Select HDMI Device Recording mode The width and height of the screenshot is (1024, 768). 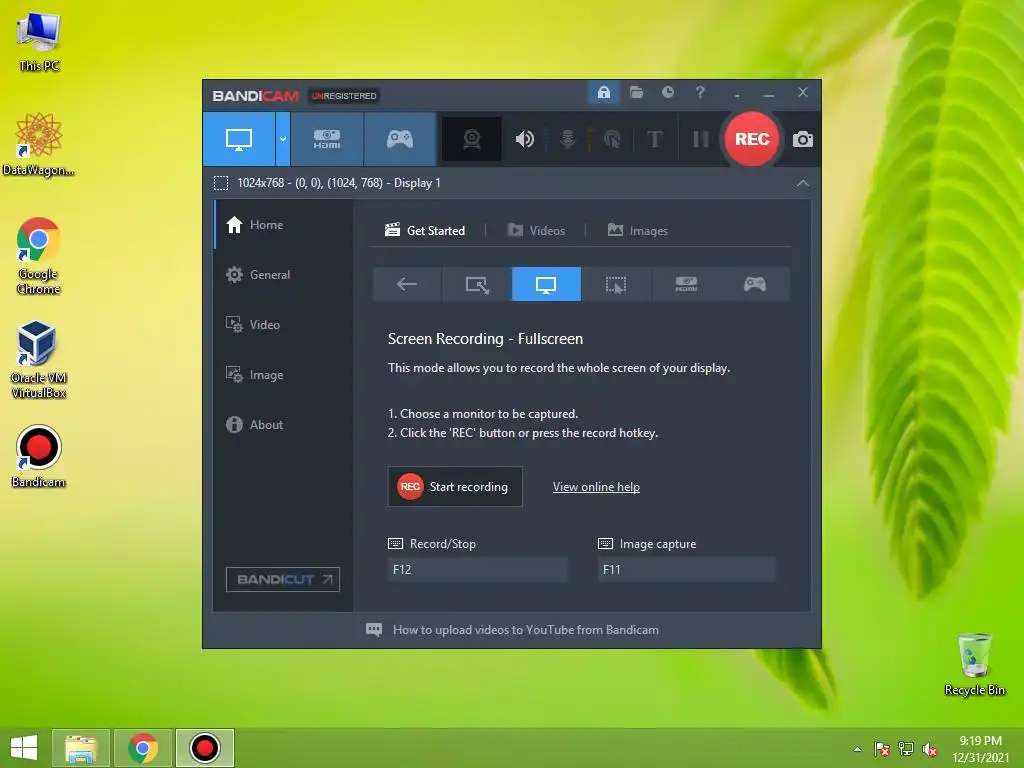327,139
